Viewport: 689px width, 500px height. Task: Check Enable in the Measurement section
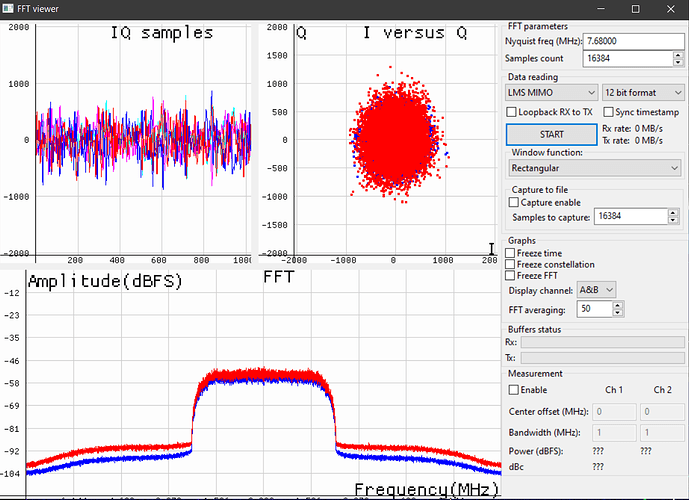point(514,390)
